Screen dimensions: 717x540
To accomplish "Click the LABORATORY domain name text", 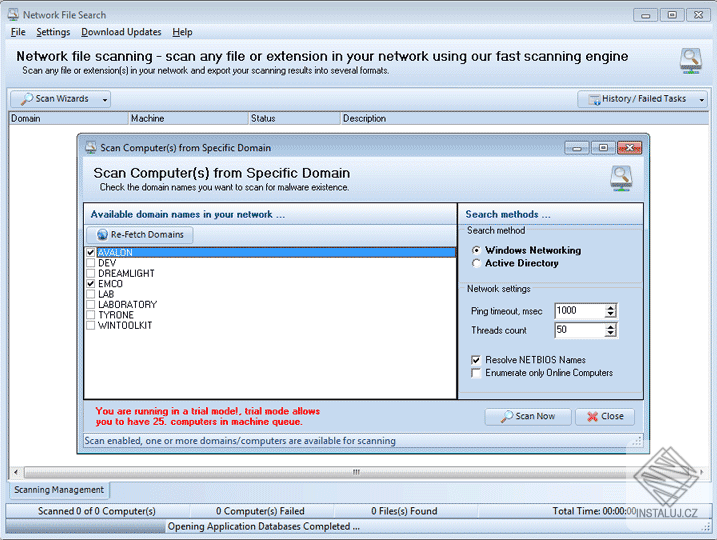I will 128,305.
